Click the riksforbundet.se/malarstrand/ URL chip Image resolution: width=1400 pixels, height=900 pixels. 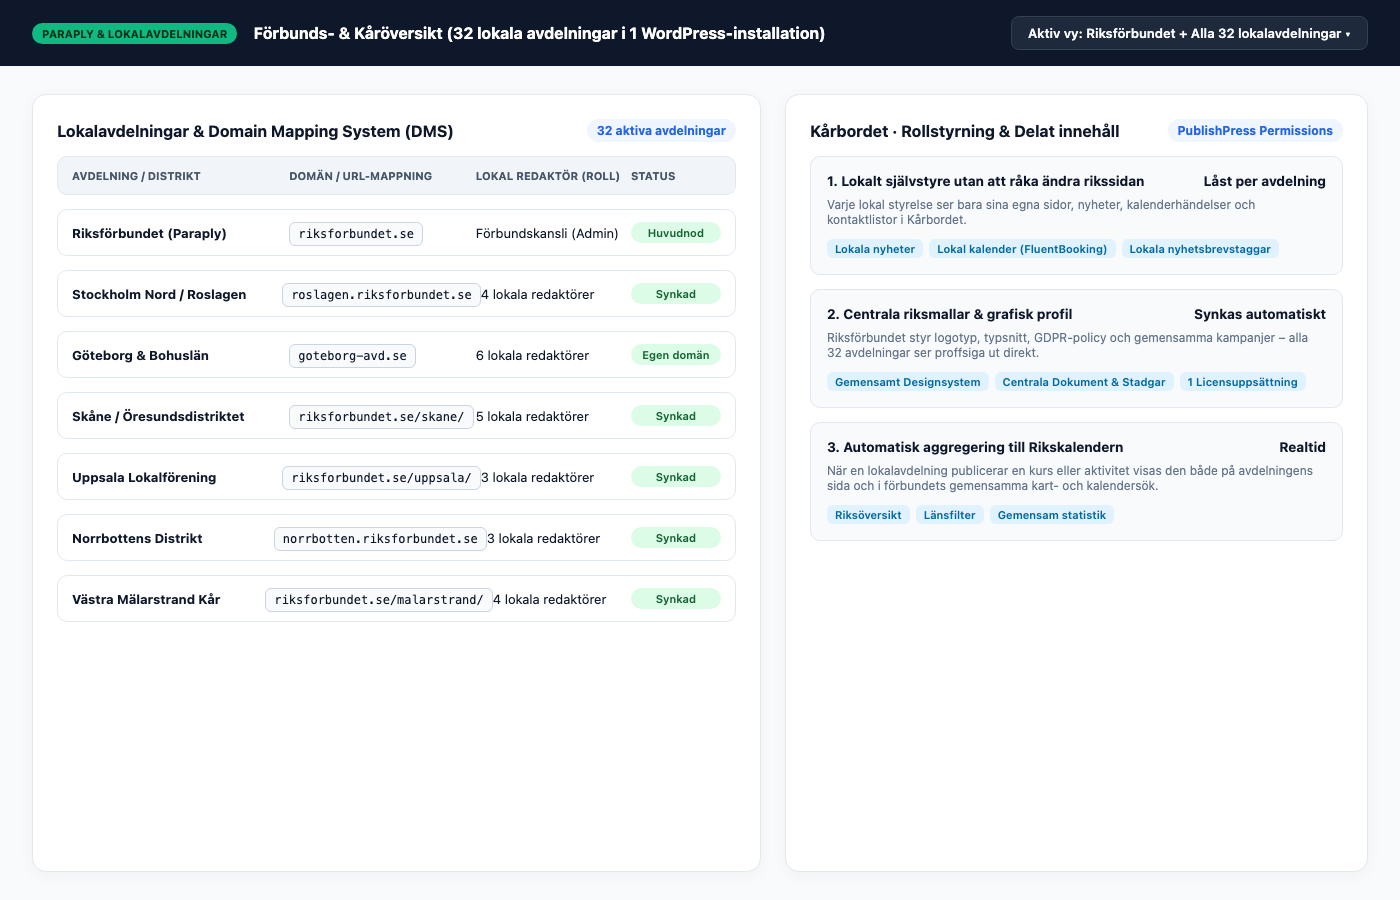pos(379,600)
